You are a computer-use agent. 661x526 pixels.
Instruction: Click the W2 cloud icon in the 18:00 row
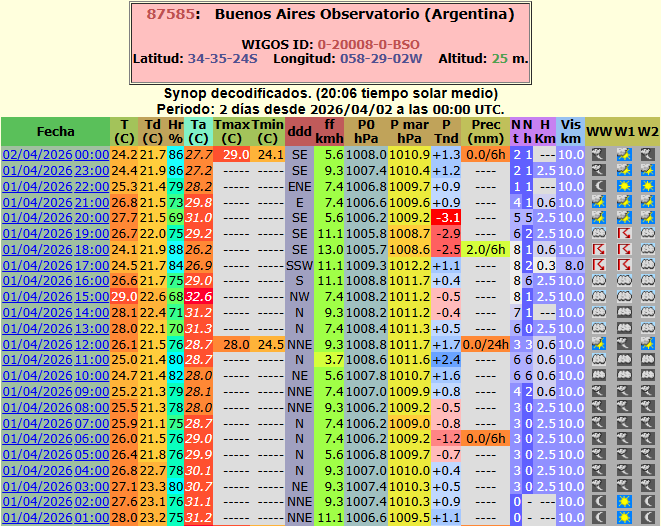(x=648, y=250)
